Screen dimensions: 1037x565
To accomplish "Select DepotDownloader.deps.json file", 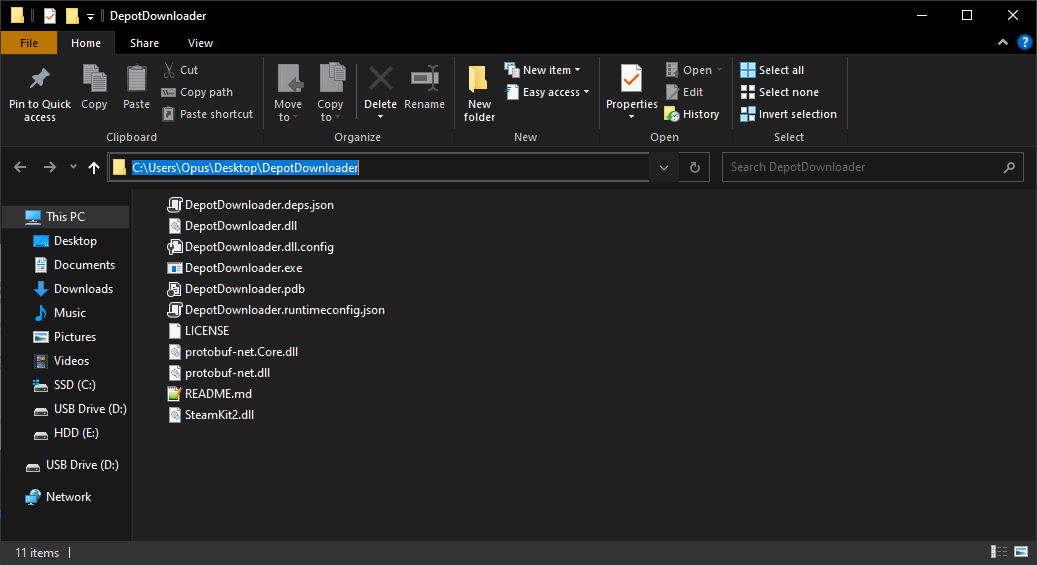I will [x=251, y=205].
